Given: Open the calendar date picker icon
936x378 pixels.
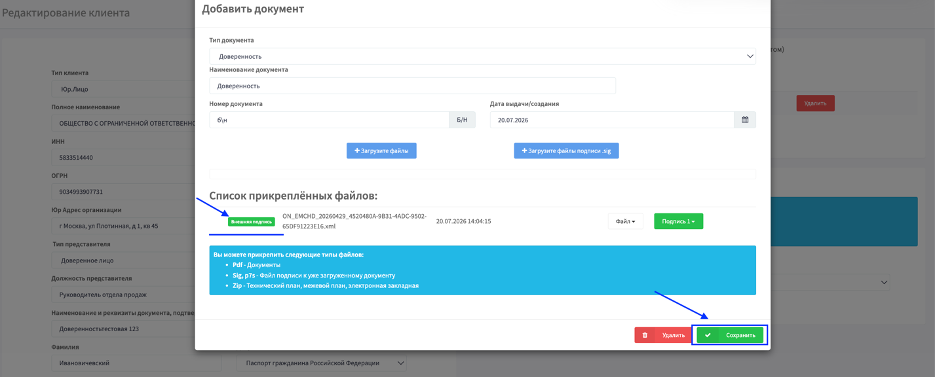Looking at the screenshot, I should coord(745,119).
